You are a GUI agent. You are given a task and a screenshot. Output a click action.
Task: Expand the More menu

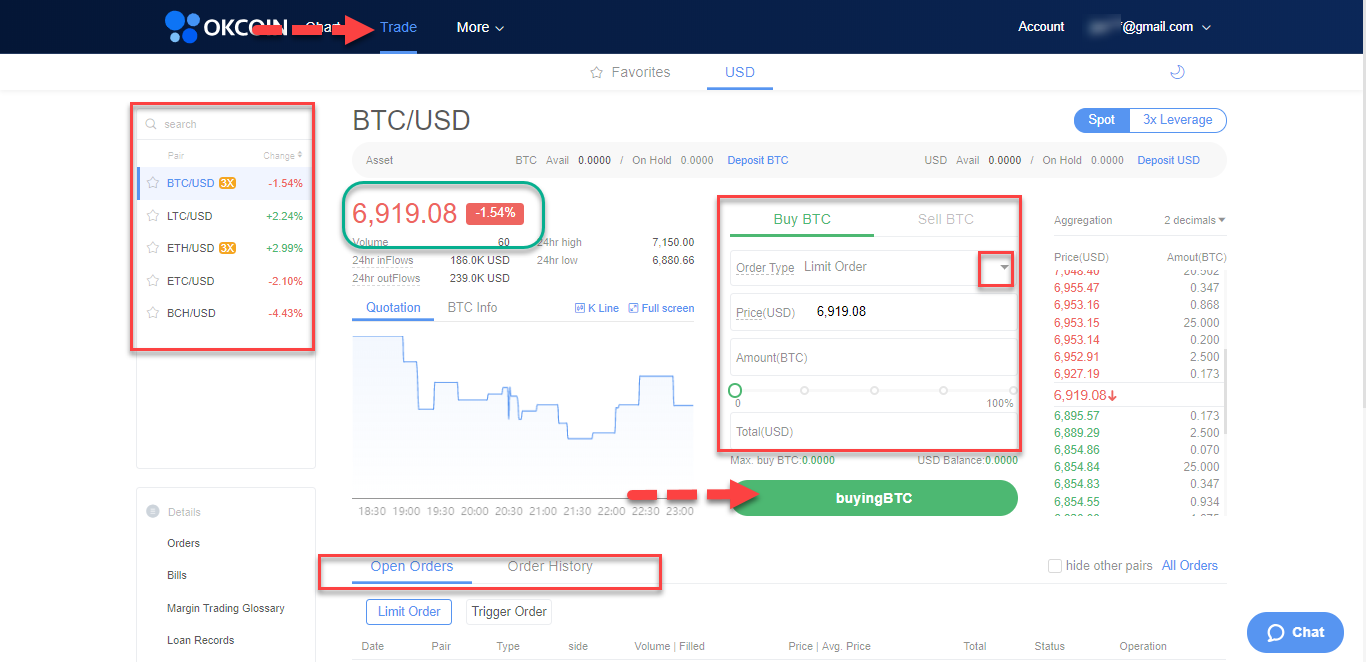[480, 27]
